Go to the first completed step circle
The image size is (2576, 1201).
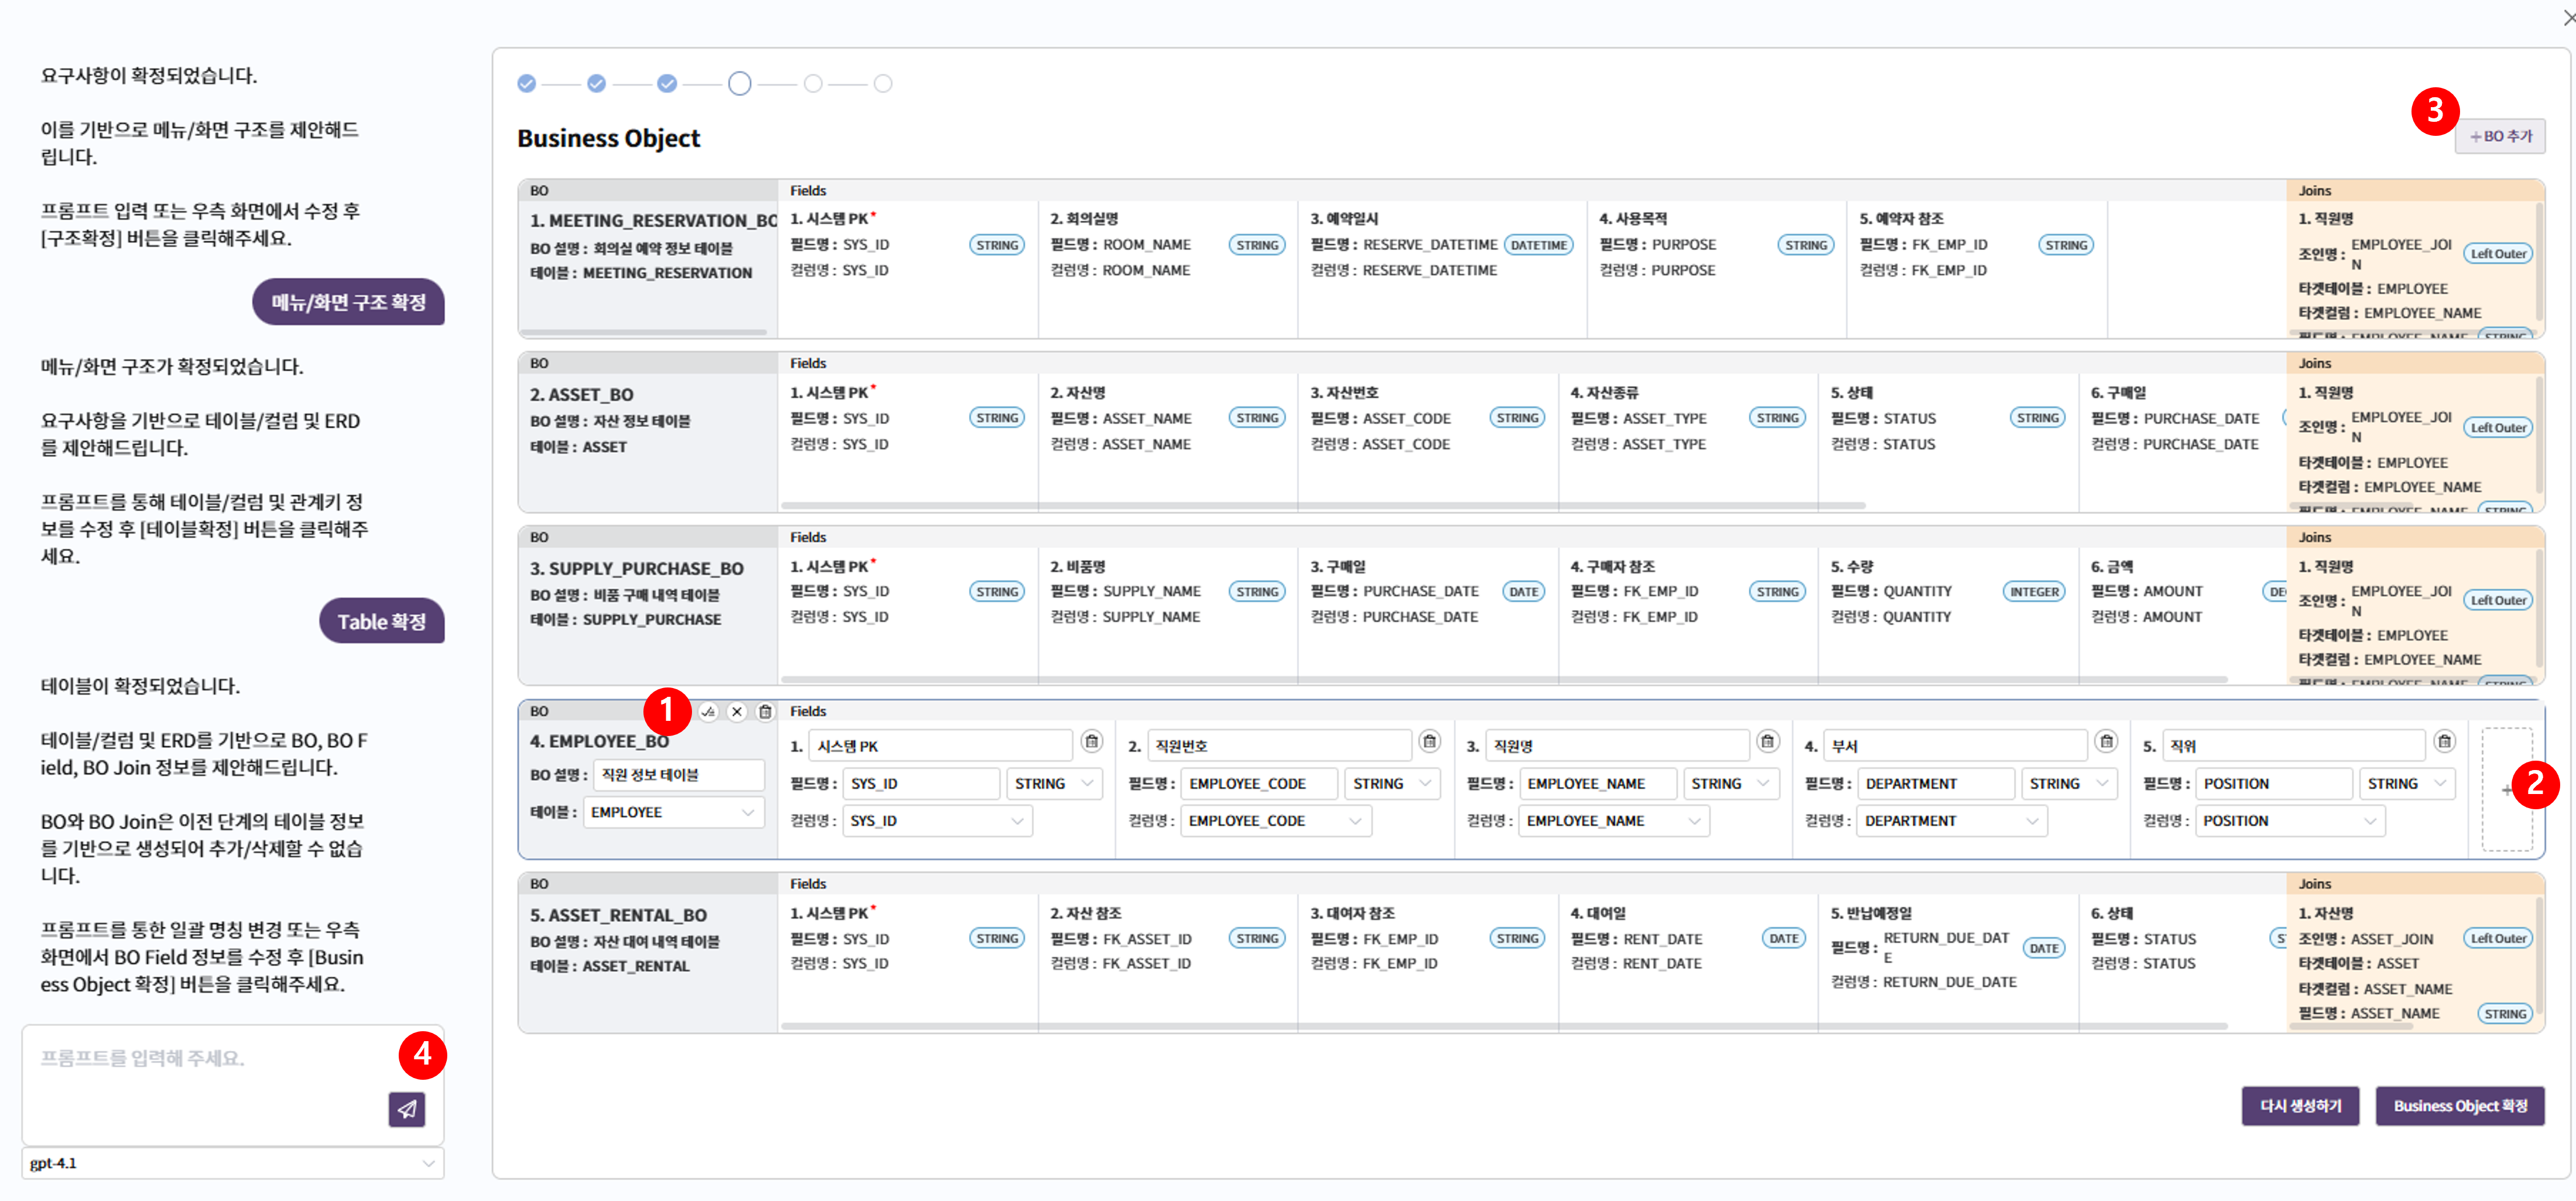[527, 84]
